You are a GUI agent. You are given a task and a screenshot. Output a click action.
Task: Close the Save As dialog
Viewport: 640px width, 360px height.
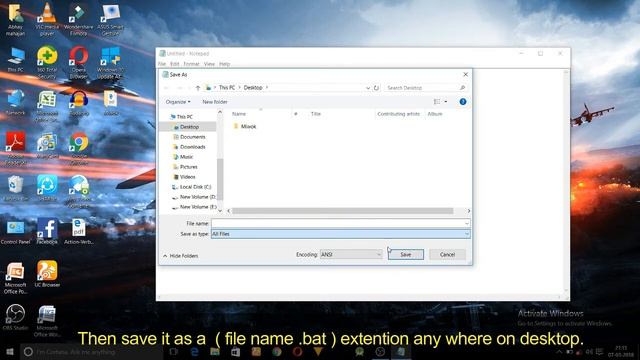click(x=465, y=75)
